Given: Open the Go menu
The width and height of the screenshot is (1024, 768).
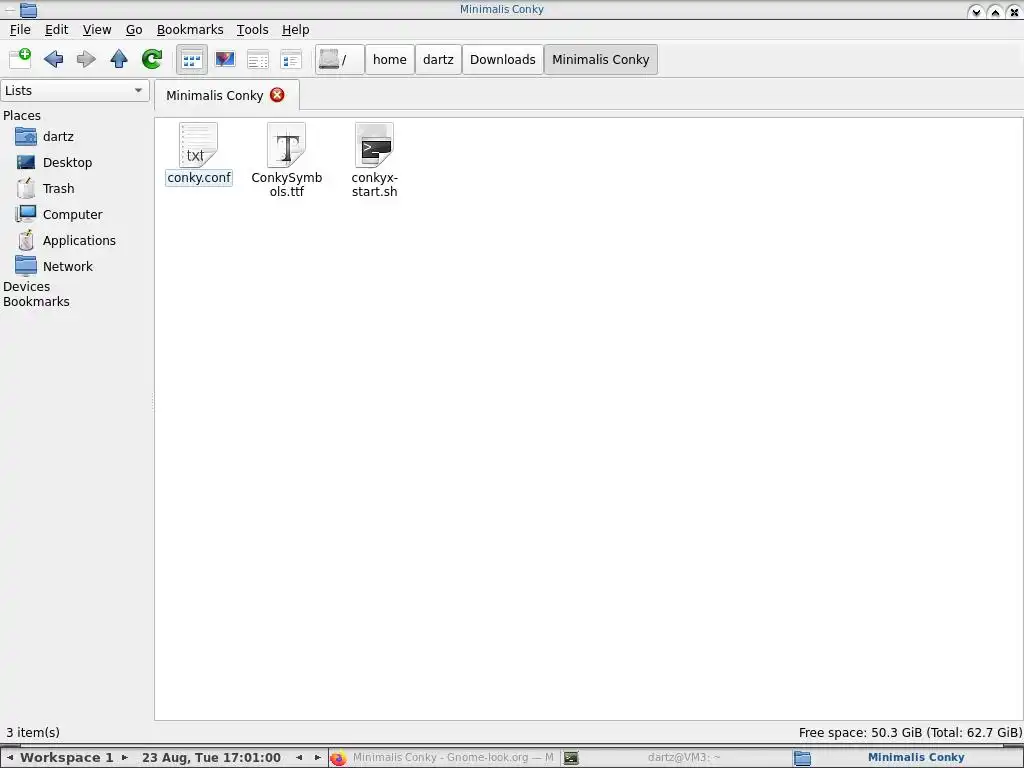Looking at the screenshot, I should point(134,29).
